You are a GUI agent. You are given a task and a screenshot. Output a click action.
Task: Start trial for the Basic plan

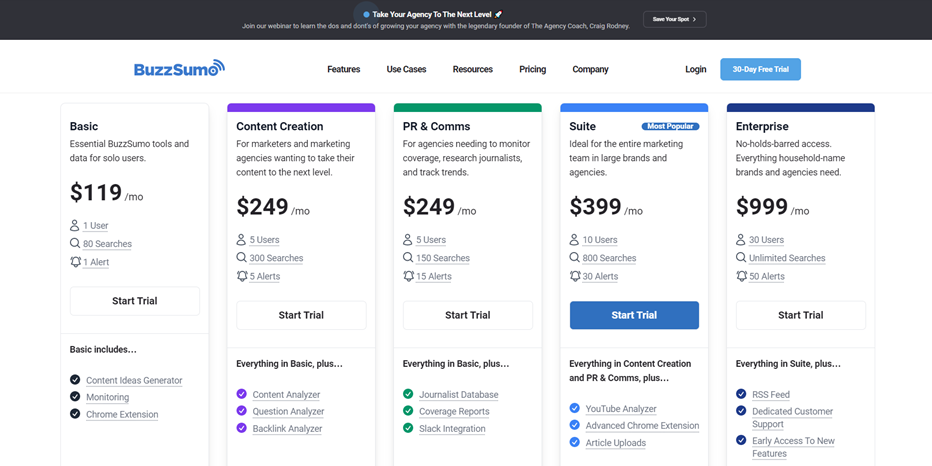(135, 301)
